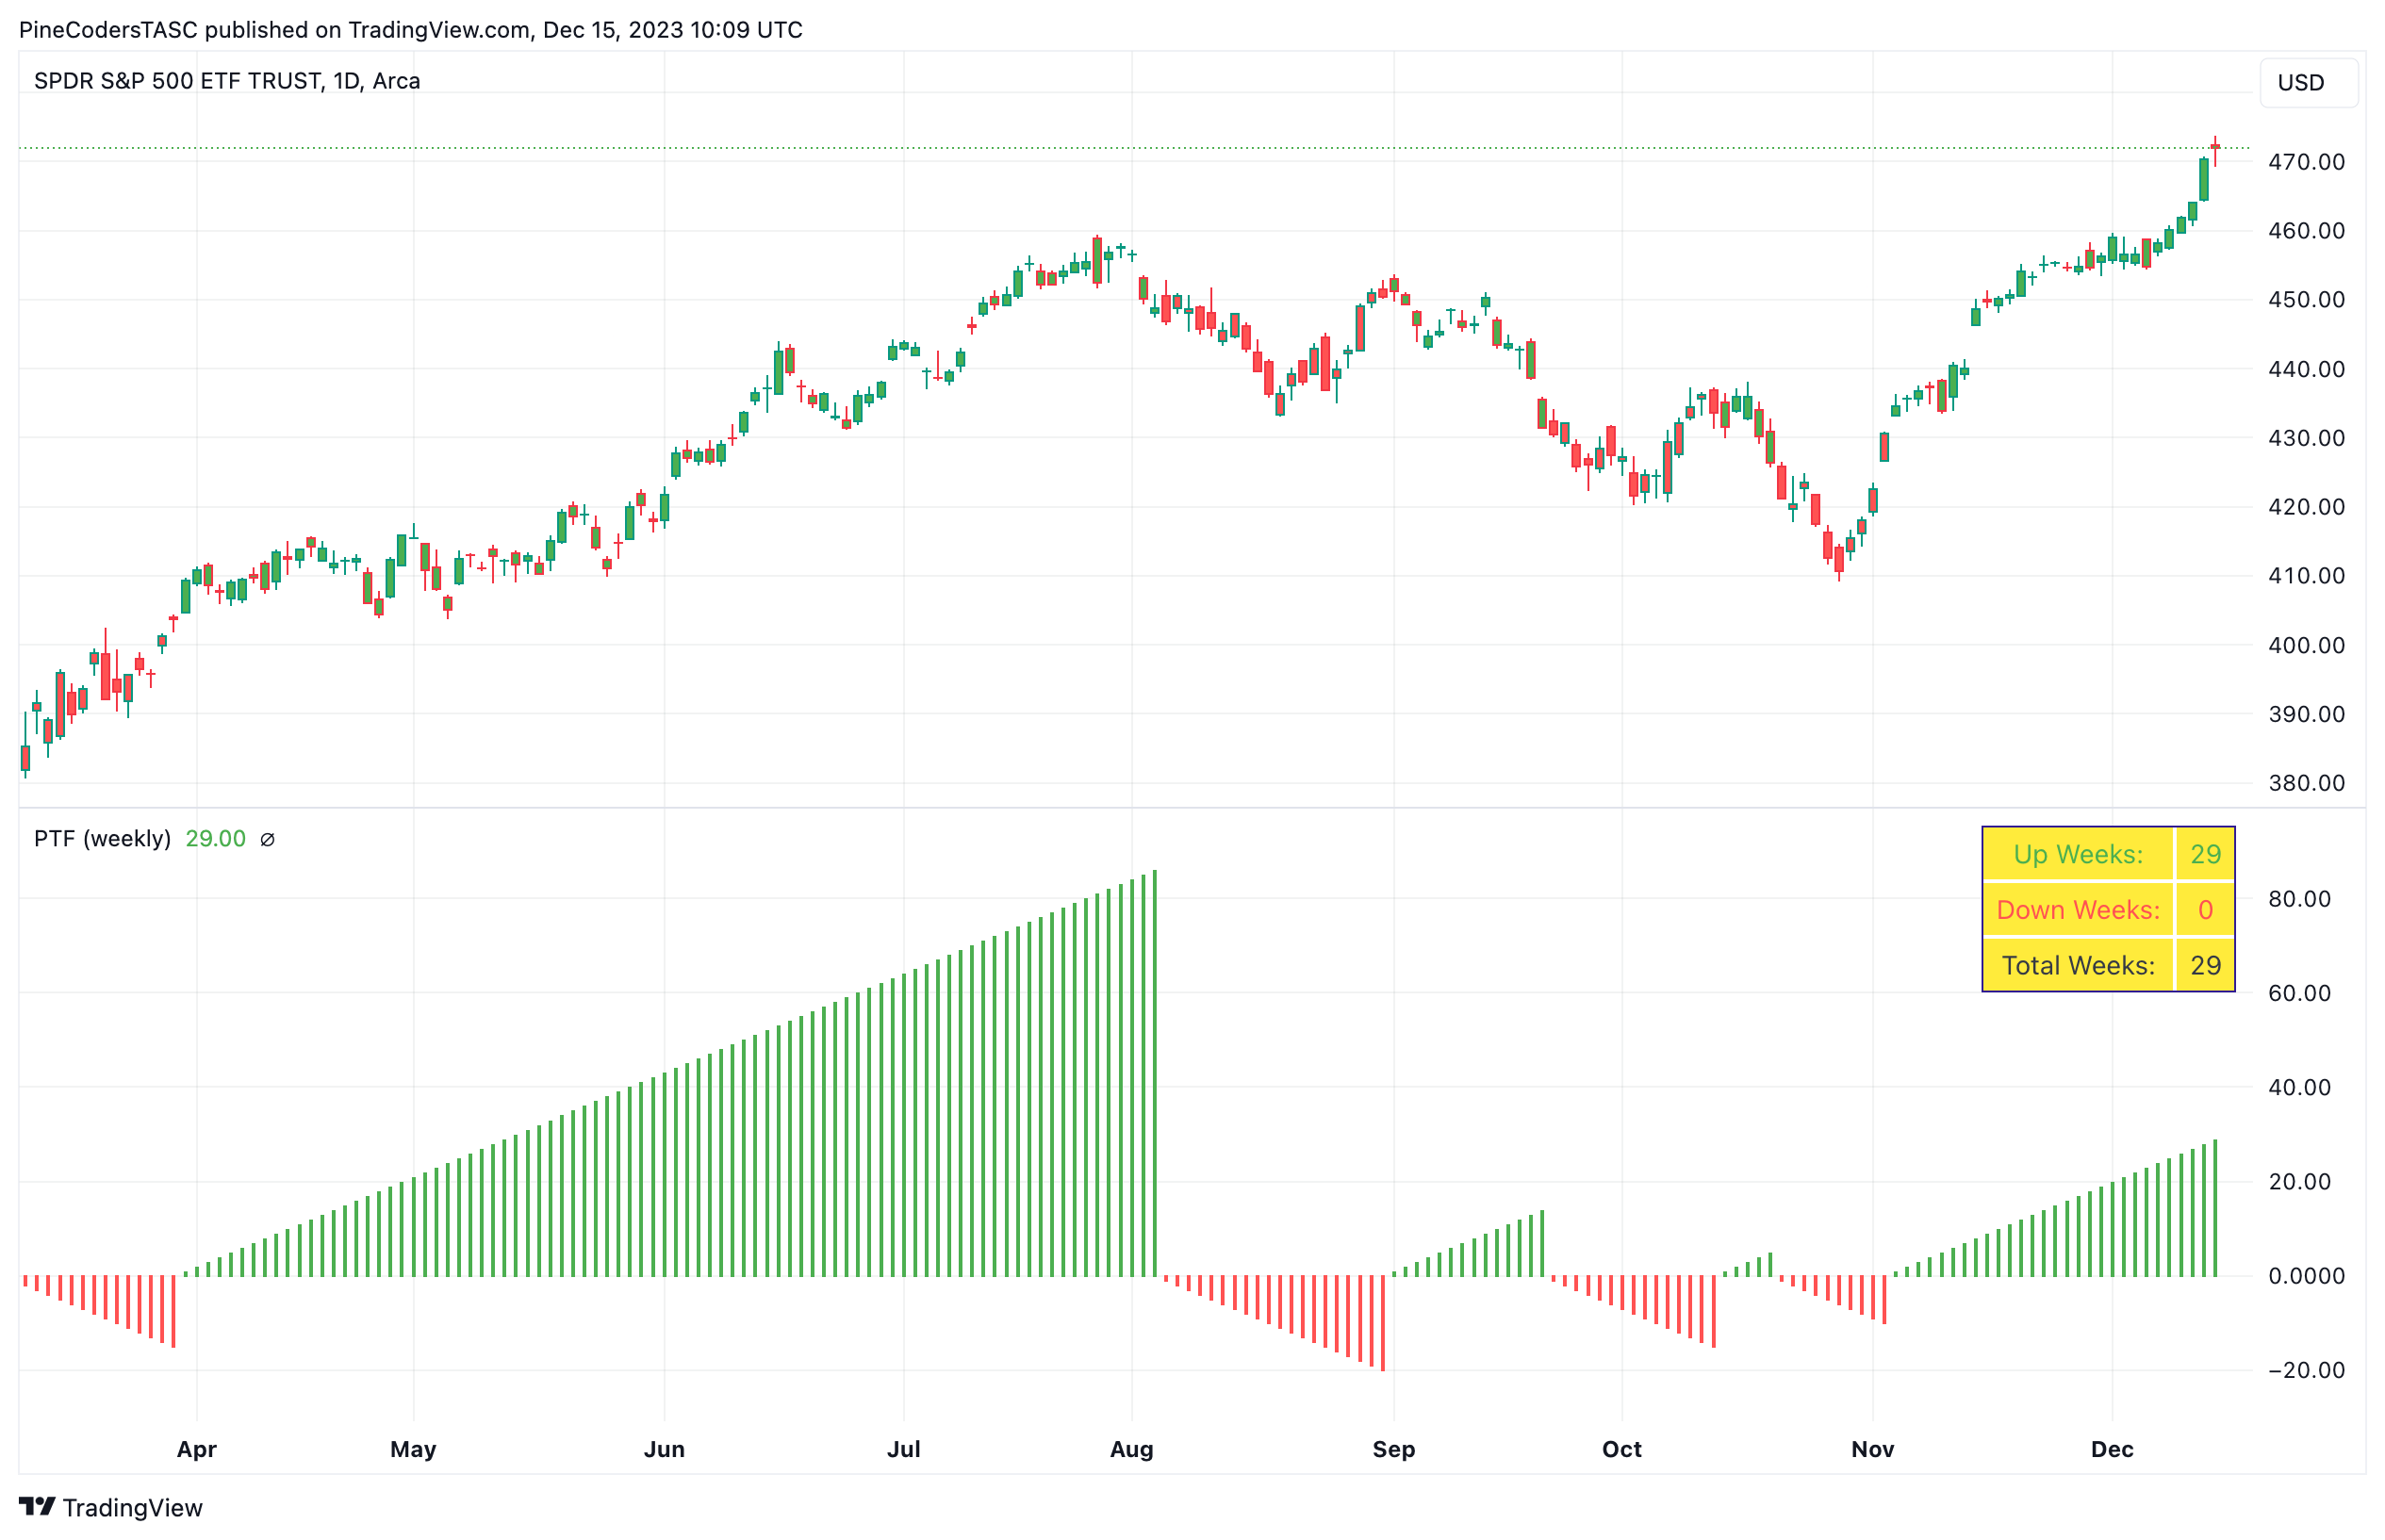This screenshot has height=1540, width=2385.
Task: Click the Down Weeks: table cell
Action: (x=2078, y=910)
